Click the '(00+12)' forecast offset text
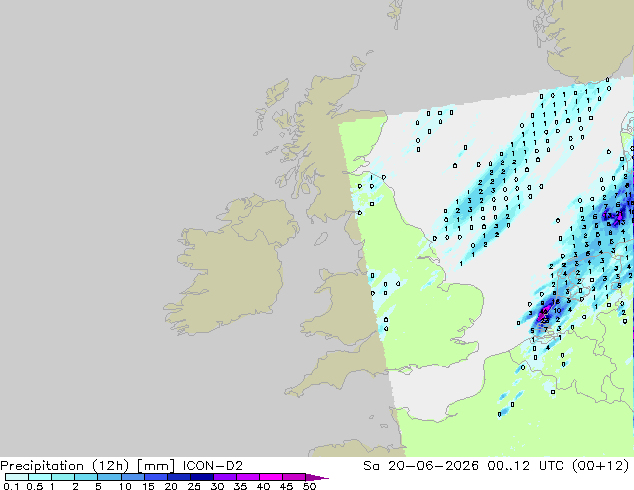The height and width of the screenshot is (490, 634). [x=600, y=466]
